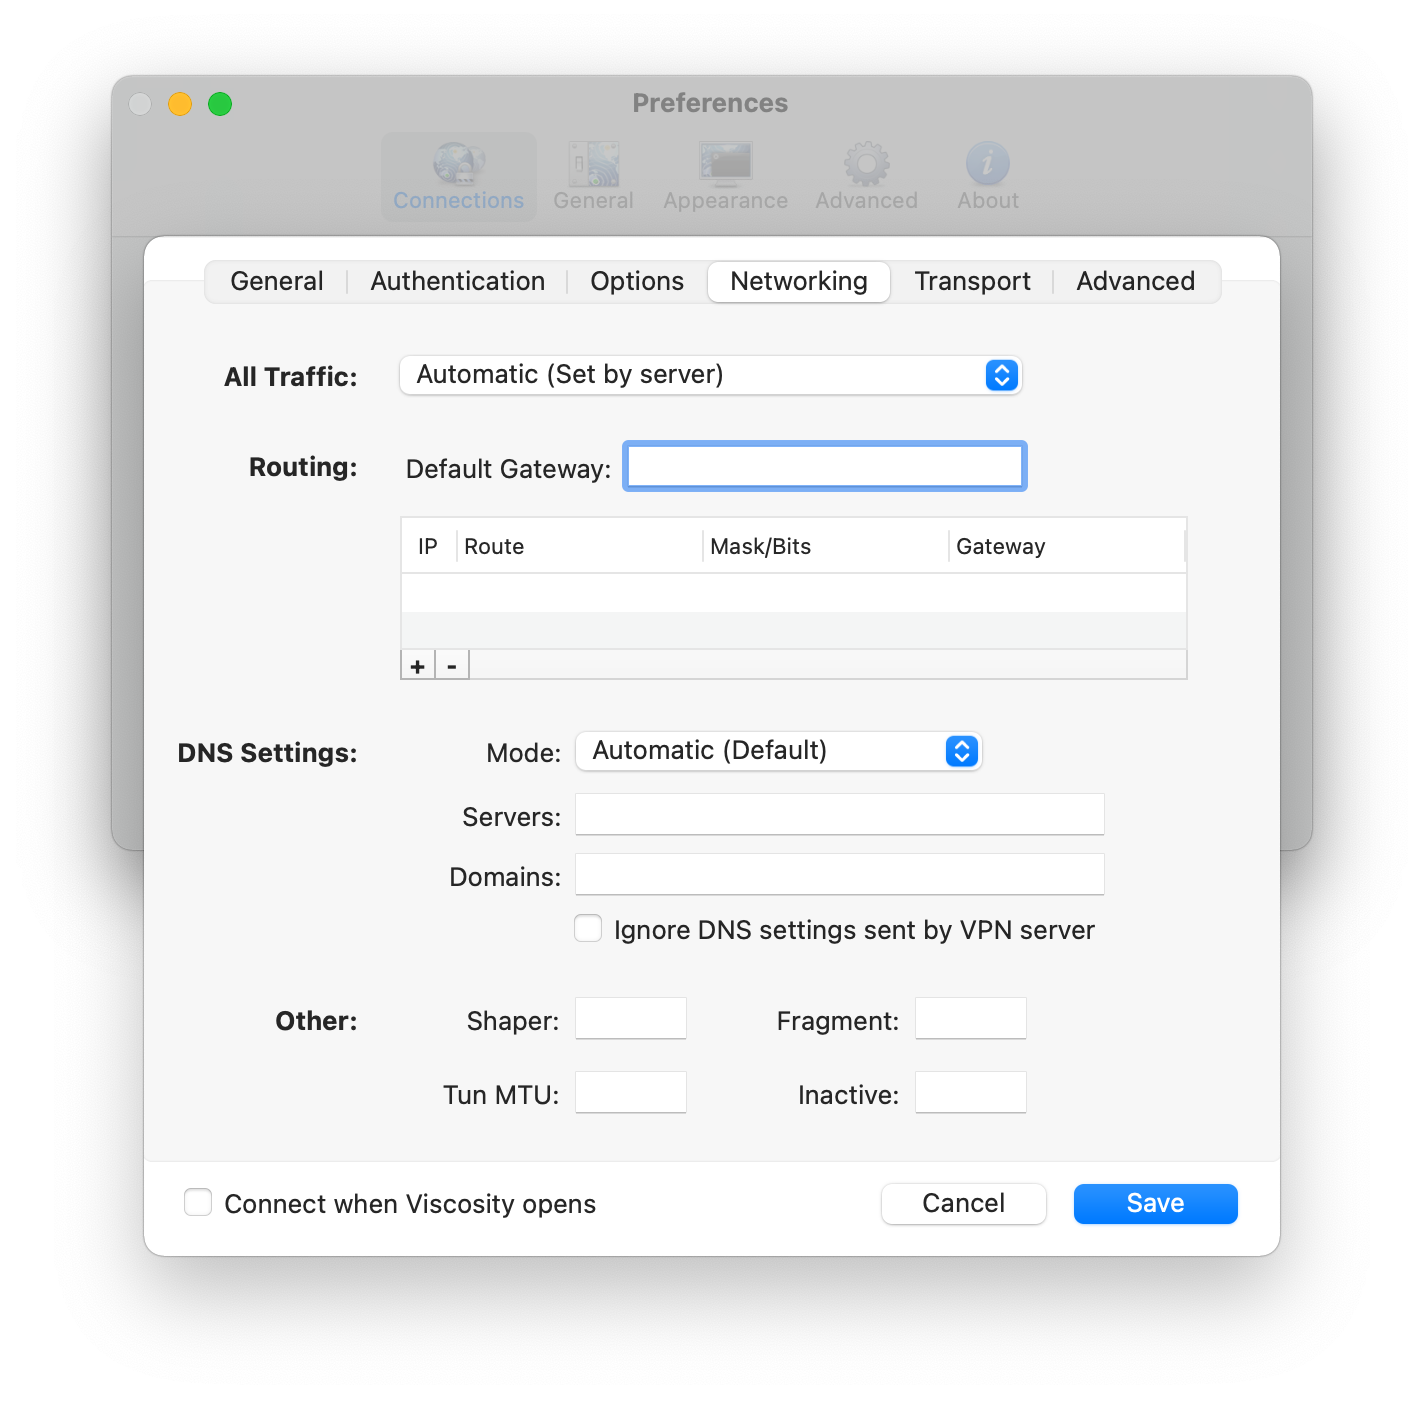
Task: Select the Appearance monitor icon
Action: (x=725, y=164)
